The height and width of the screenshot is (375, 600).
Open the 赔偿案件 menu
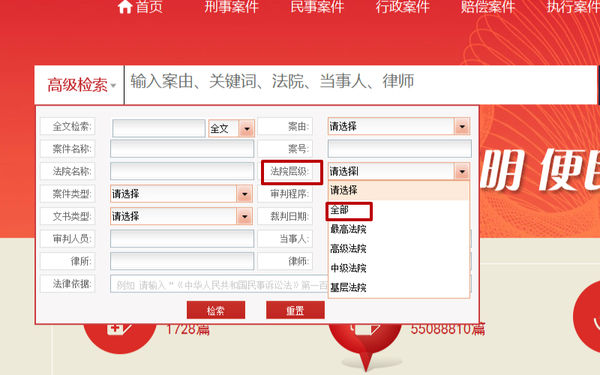pyautogui.click(x=488, y=7)
